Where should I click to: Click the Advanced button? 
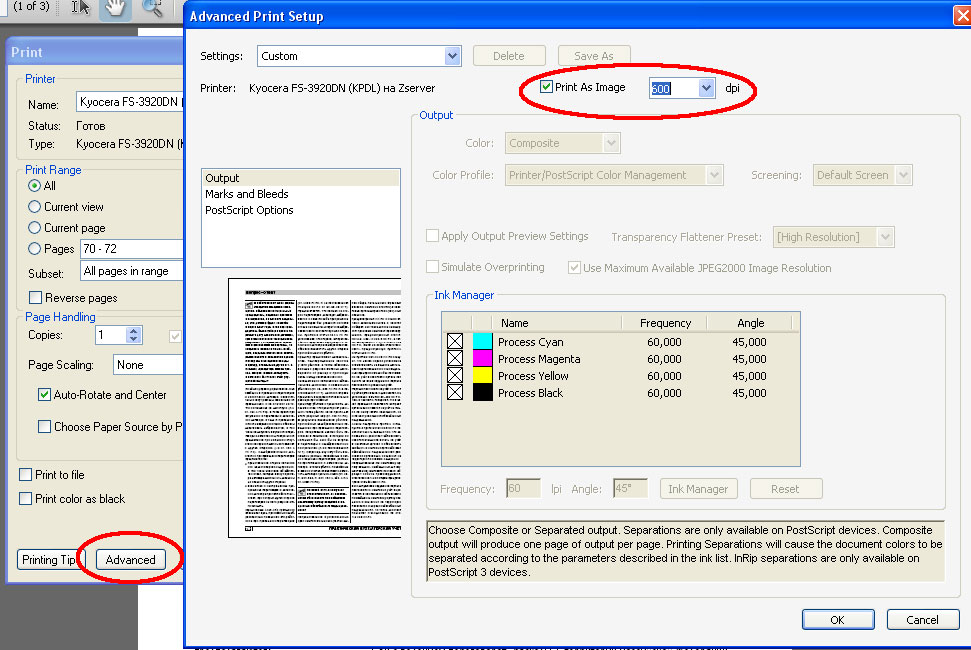point(131,560)
